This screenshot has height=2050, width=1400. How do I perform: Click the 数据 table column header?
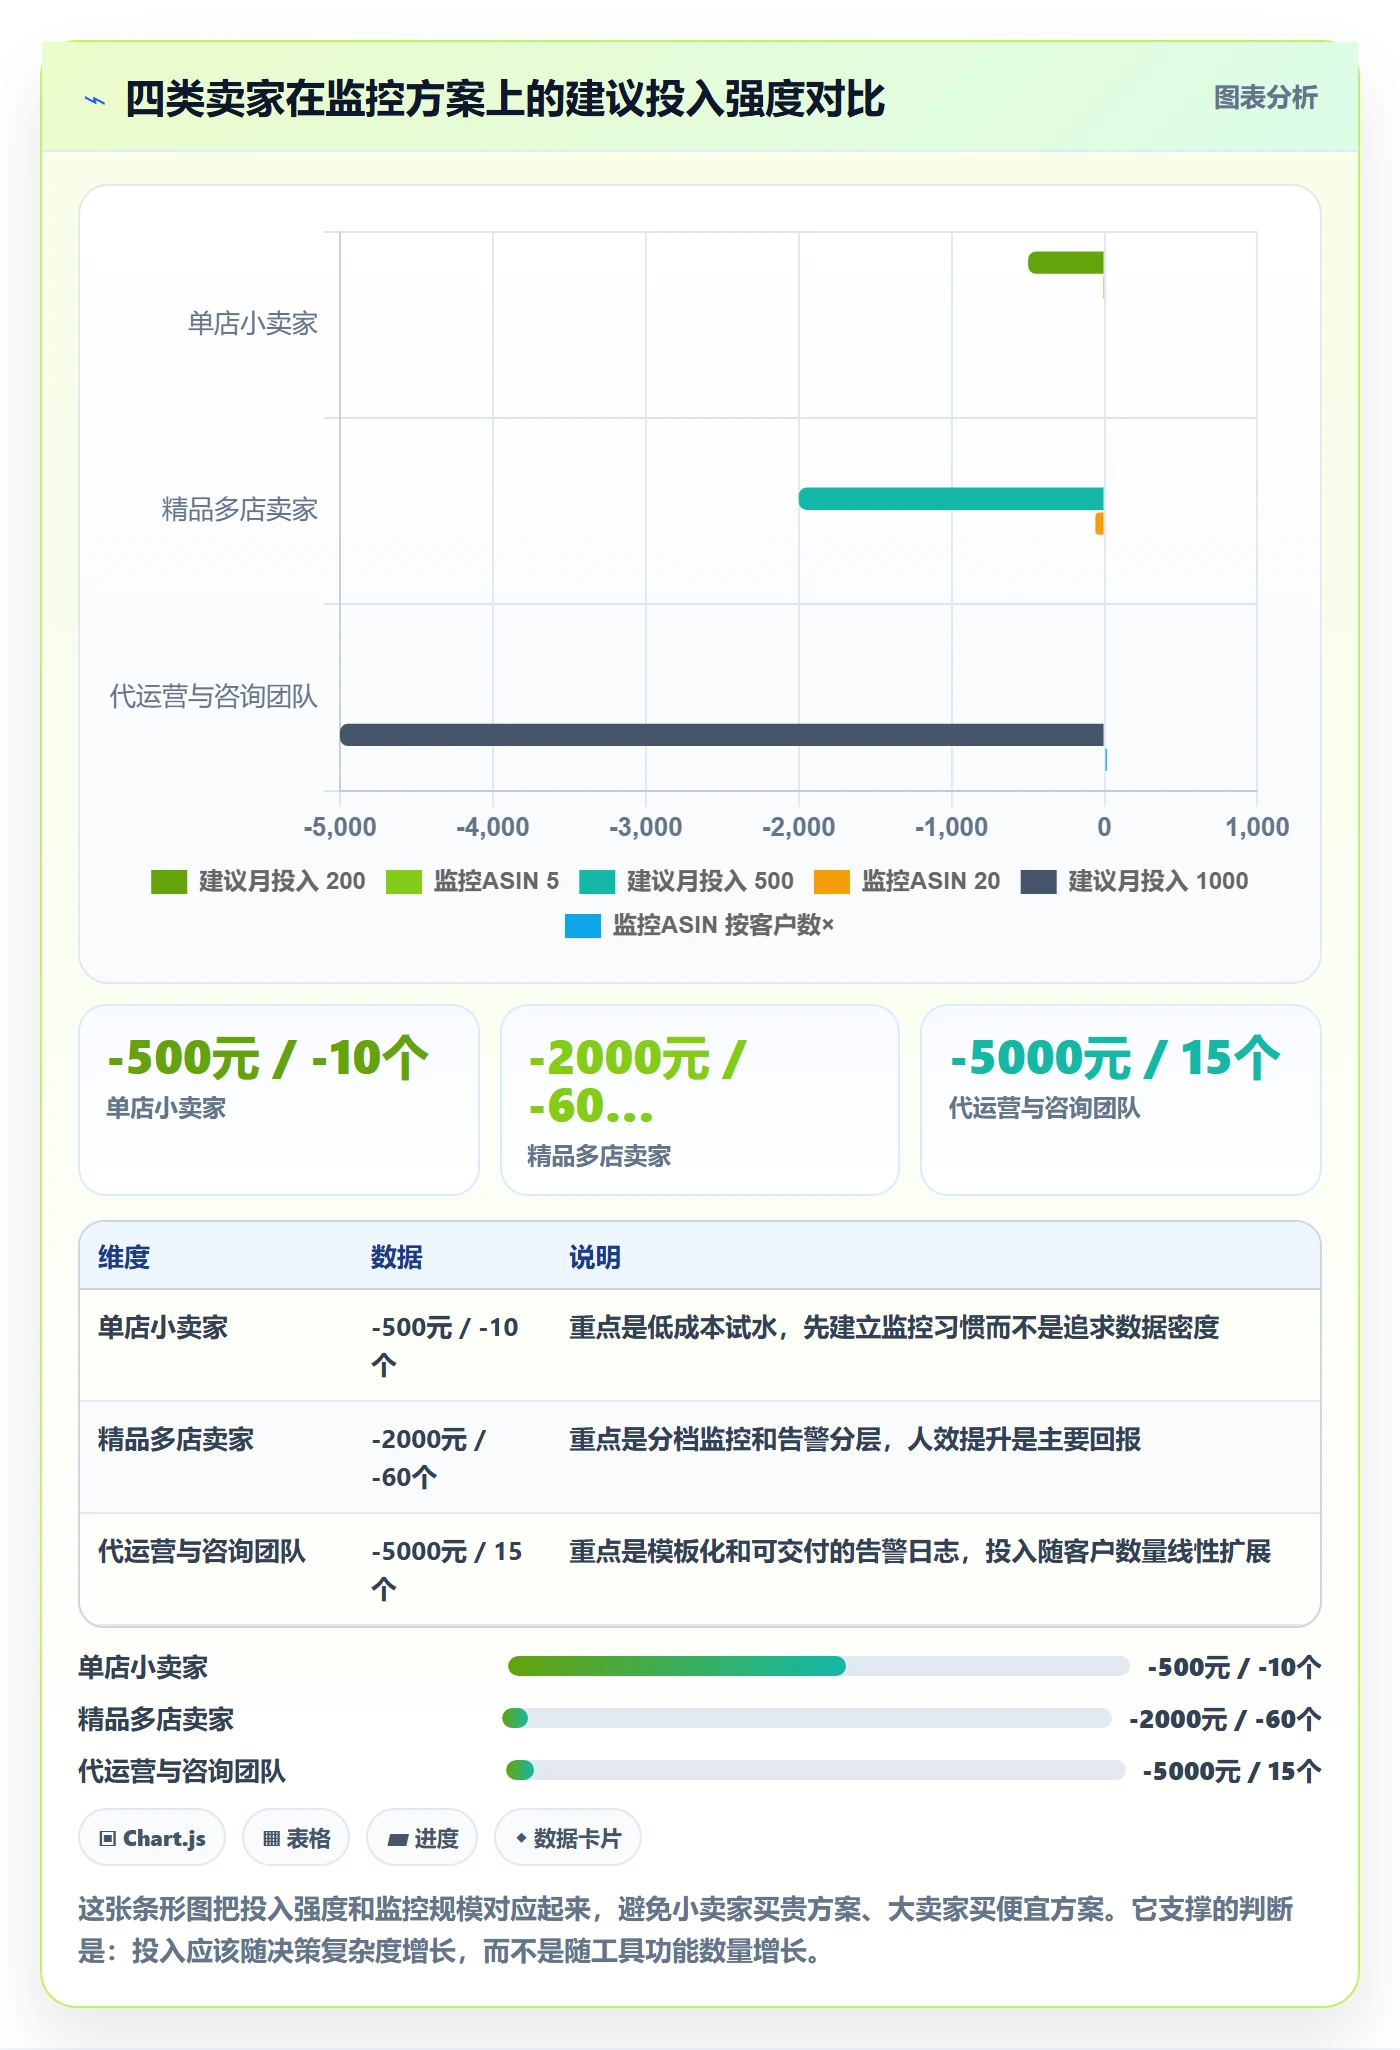coord(397,1257)
